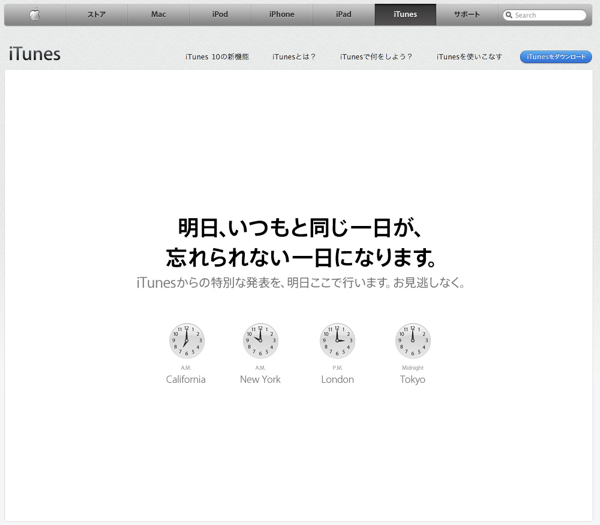Click the Apple logo home icon

(x=35, y=15)
